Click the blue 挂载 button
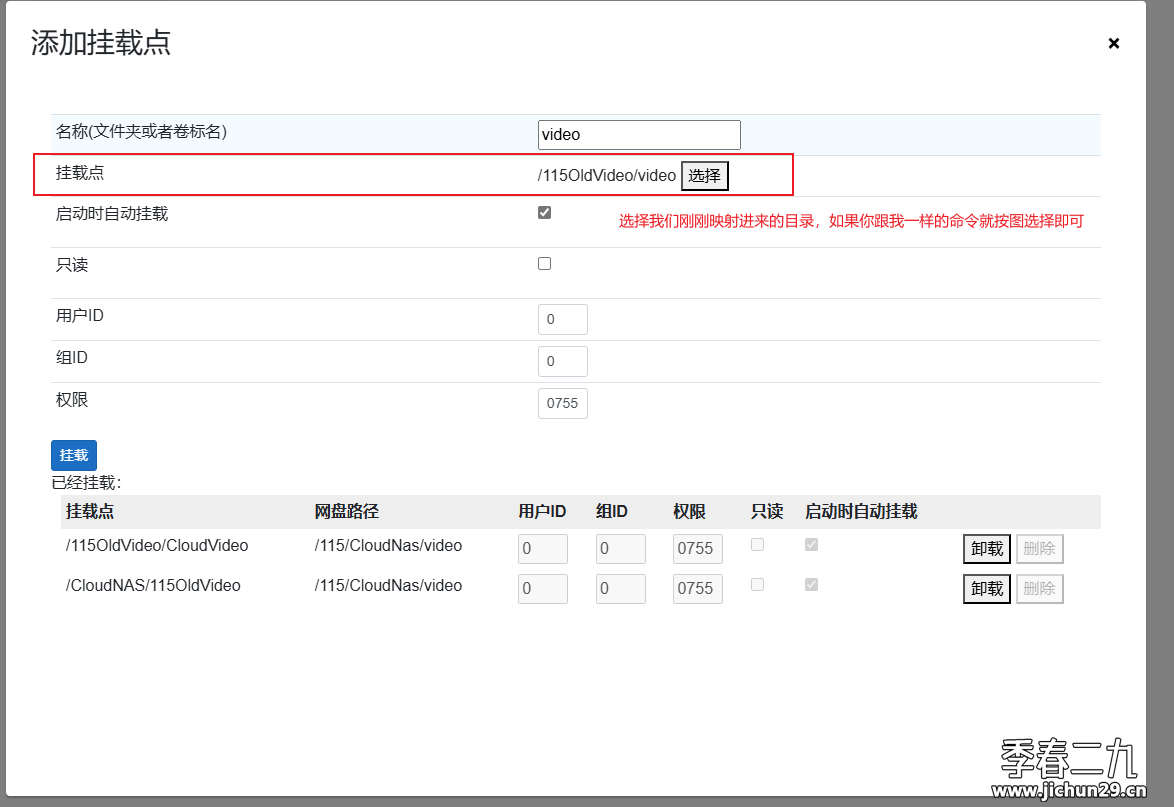 click(74, 455)
